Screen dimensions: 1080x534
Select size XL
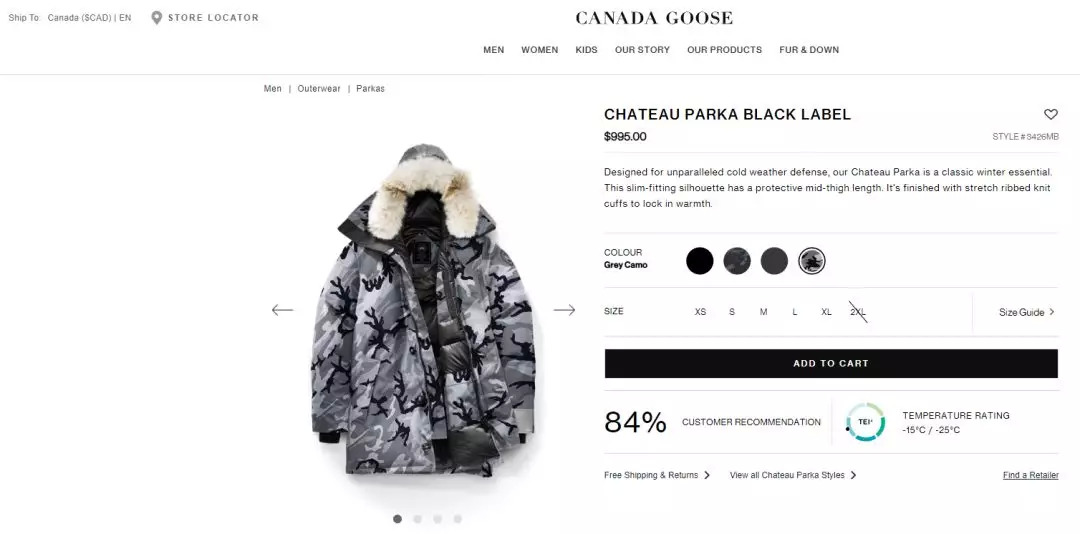827,312
